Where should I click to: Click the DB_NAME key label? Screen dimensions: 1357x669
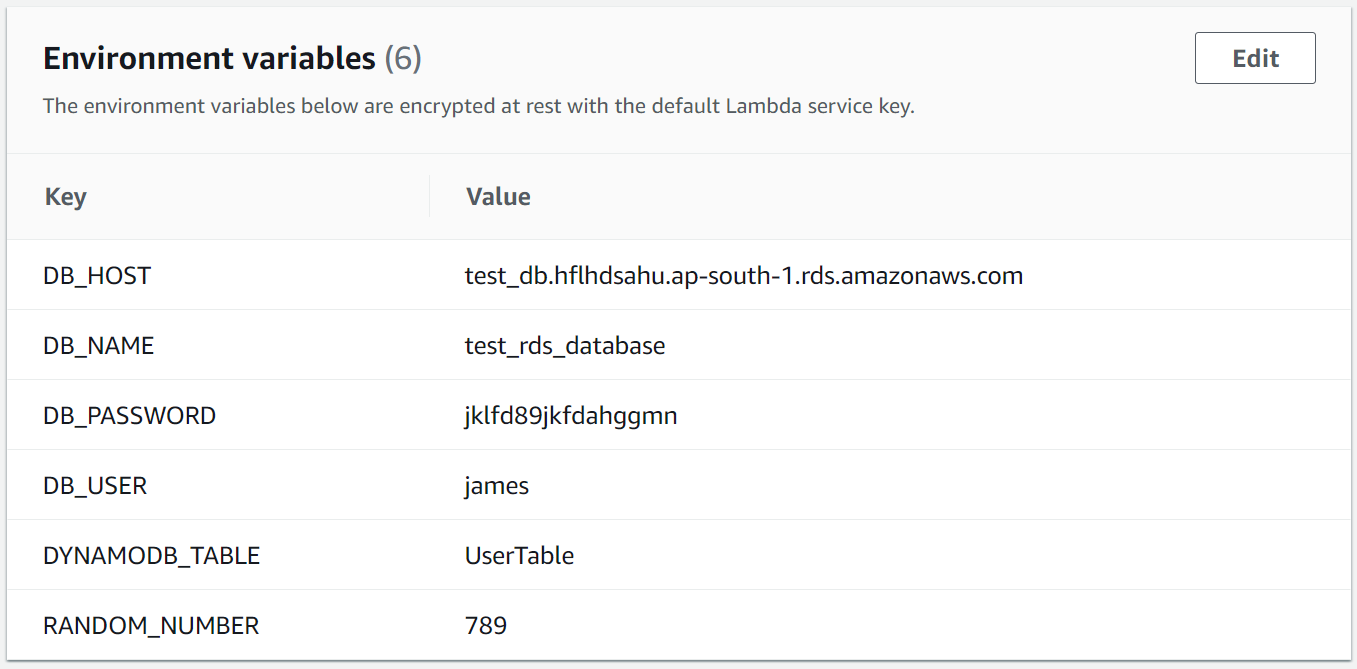[x=98, y=345]
